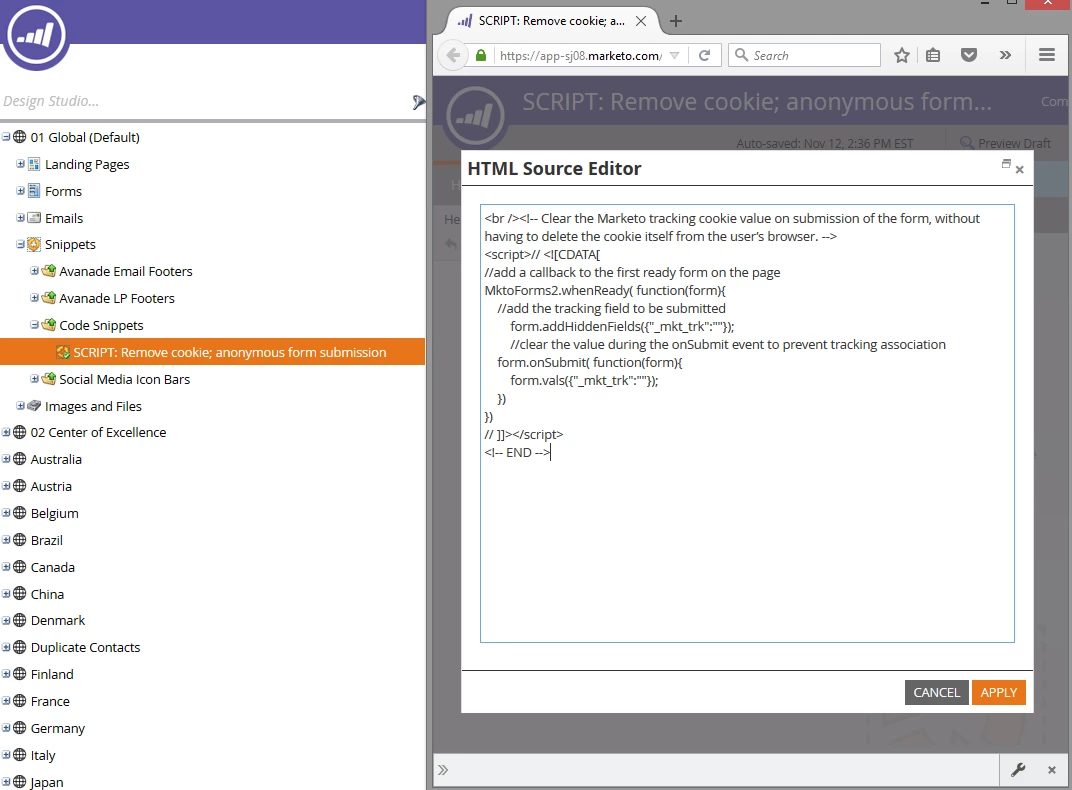This screenshot has width=1072, height=790.
Task: Bookmark this page with the star icon
Action: coord(902,55)
